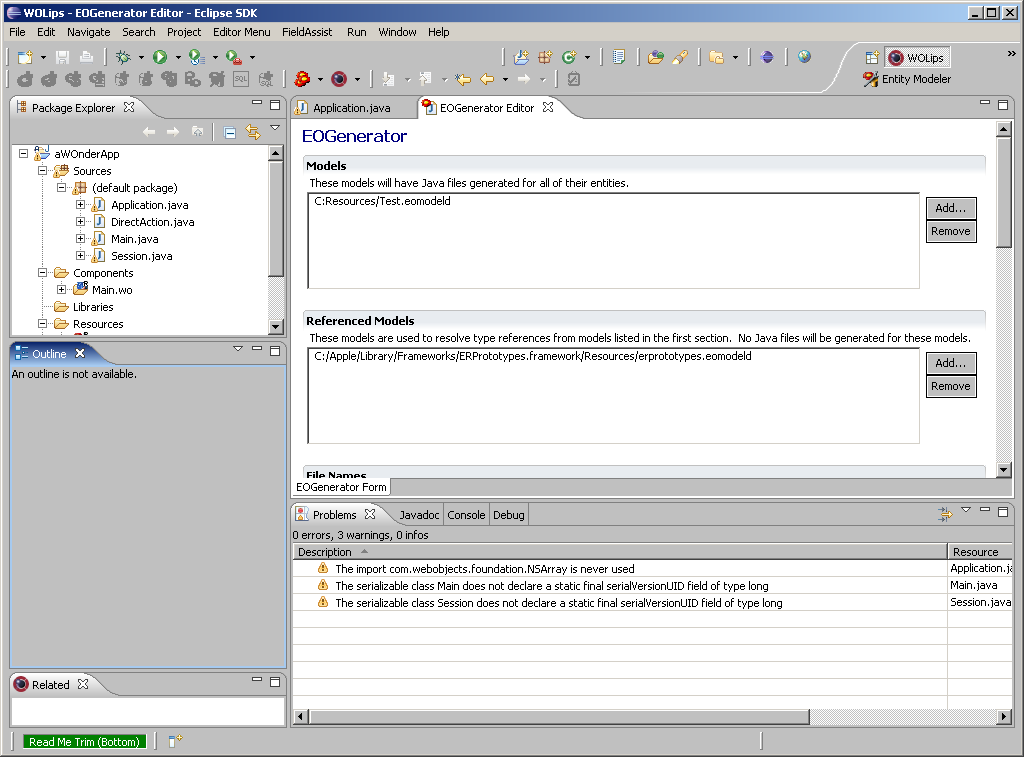
Task: Select the erprototypes.eomodeld referenced model entry
Action: pos(533,356)
